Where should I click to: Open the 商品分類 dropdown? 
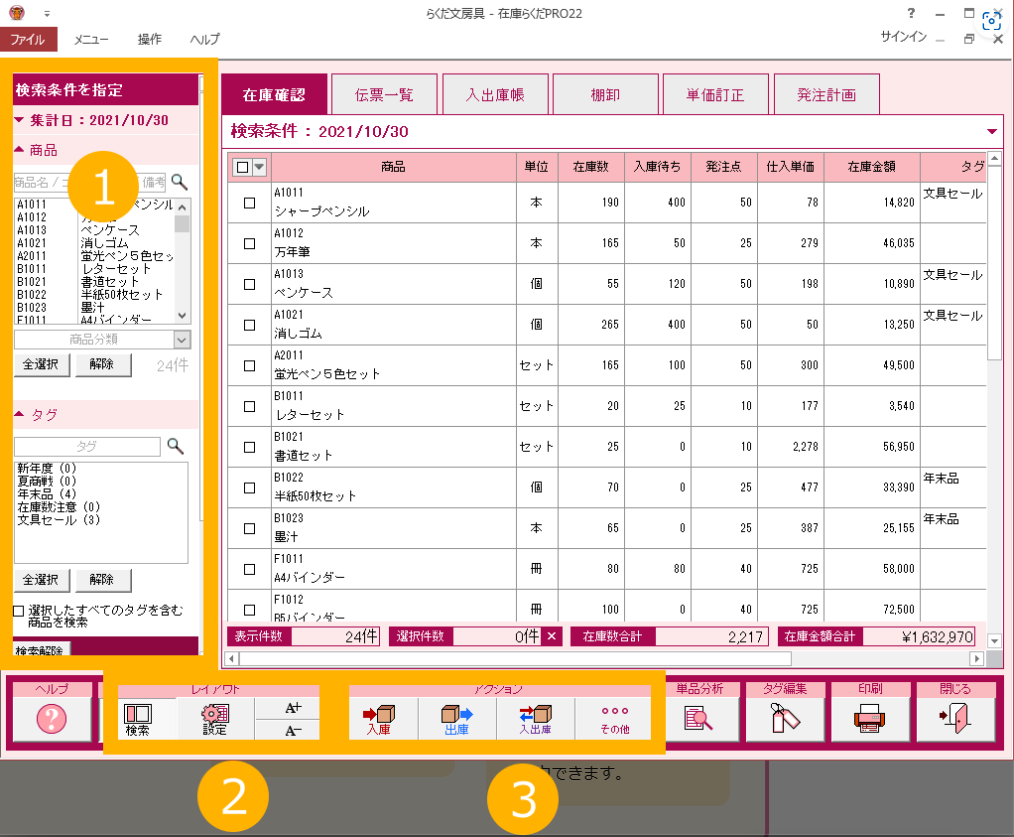[181, 340]
